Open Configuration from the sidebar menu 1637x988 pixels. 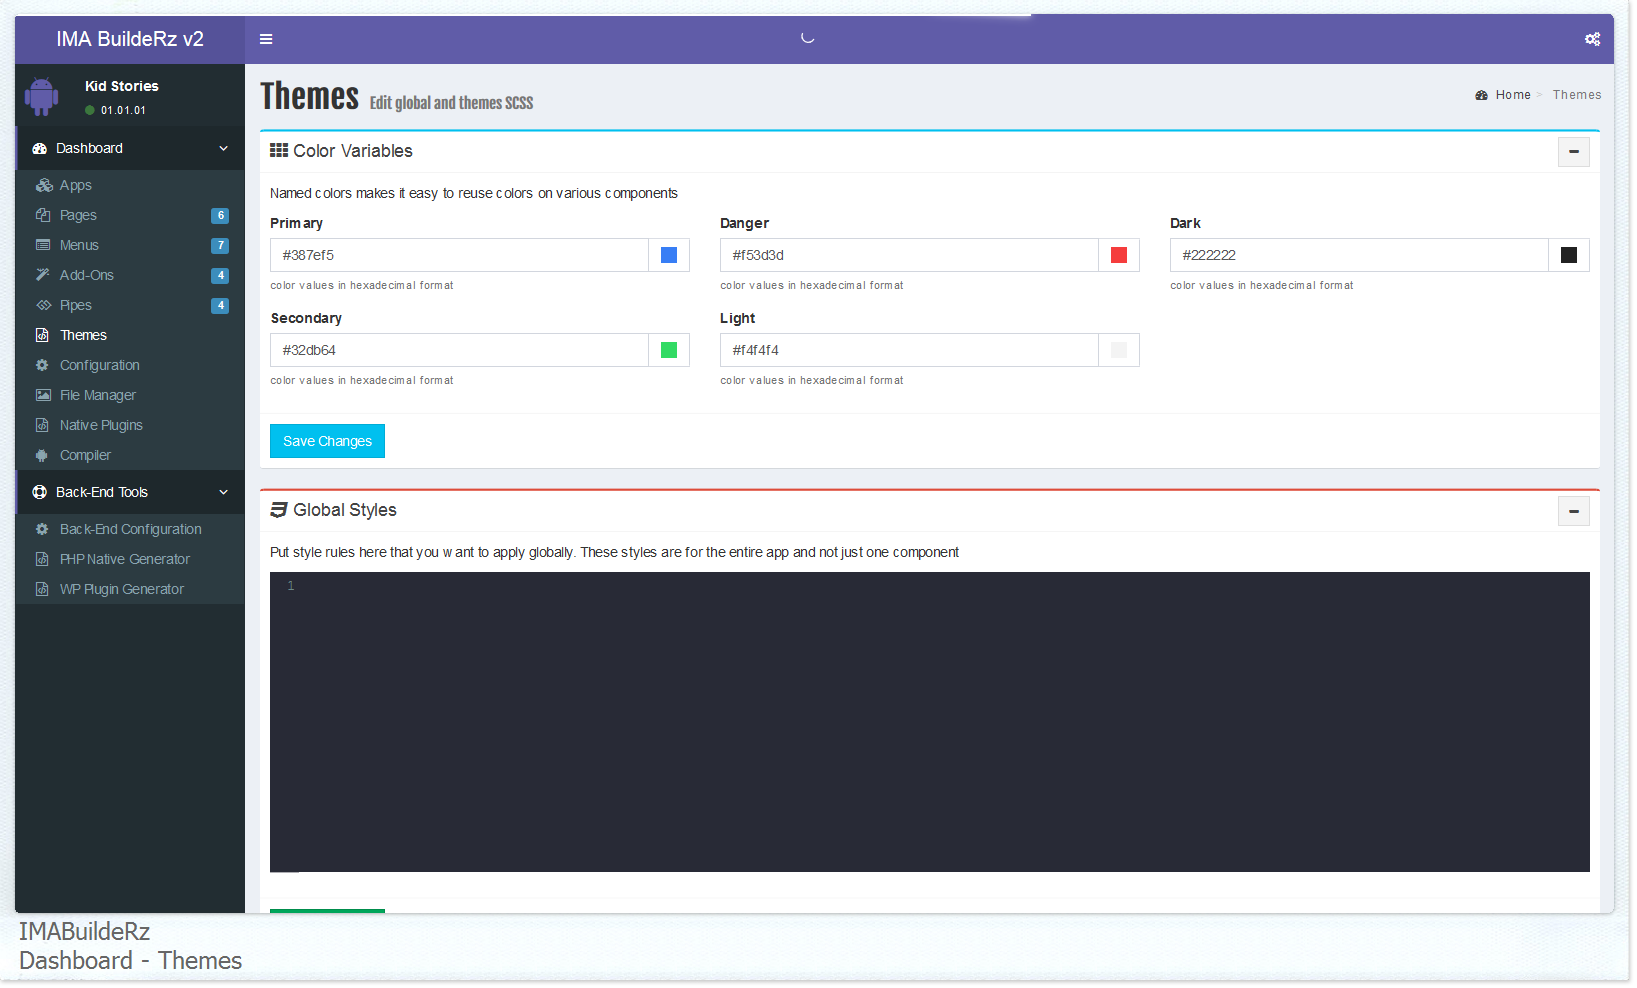coord(98,365)
